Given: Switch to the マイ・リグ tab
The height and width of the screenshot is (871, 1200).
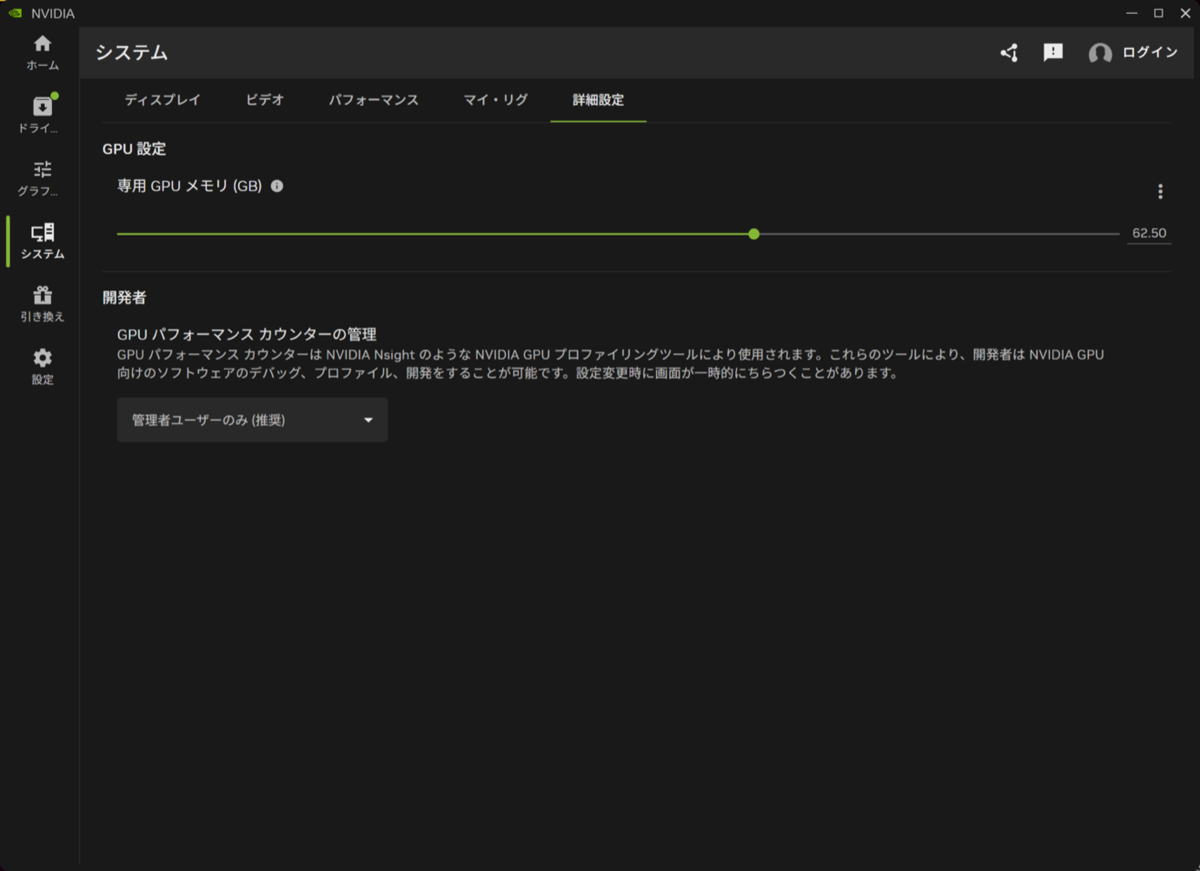Looking at the screenshot, I should click(x=496, y=100).
